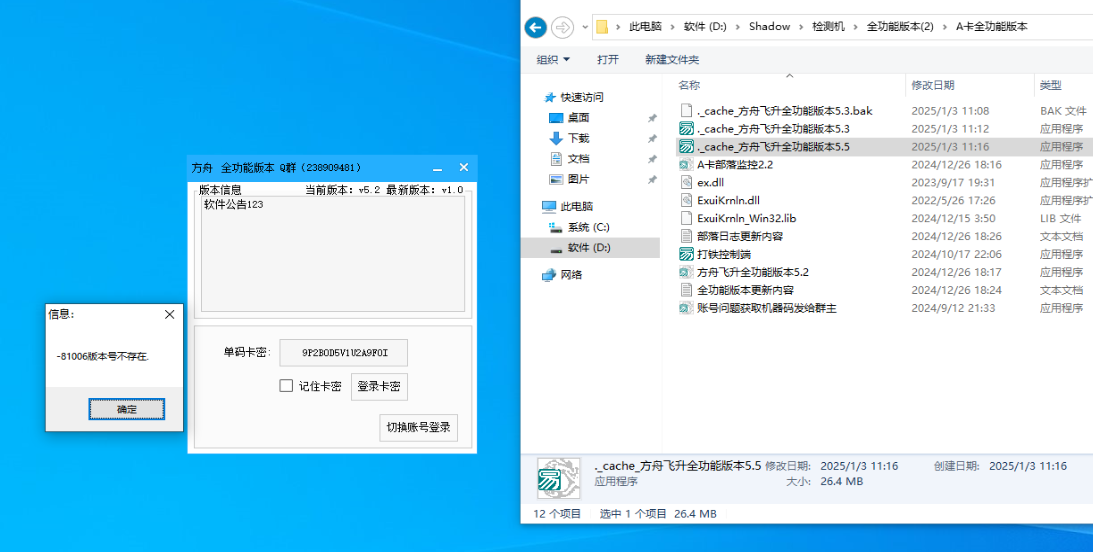The height and width of the screenshot is (552, 1093).
Task: Click the 确定 button in the message dialog
Action: pos(126,409)
